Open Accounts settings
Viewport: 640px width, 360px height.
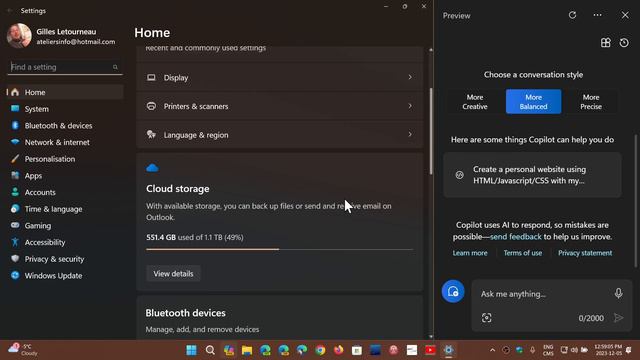[x=65, y=192]
